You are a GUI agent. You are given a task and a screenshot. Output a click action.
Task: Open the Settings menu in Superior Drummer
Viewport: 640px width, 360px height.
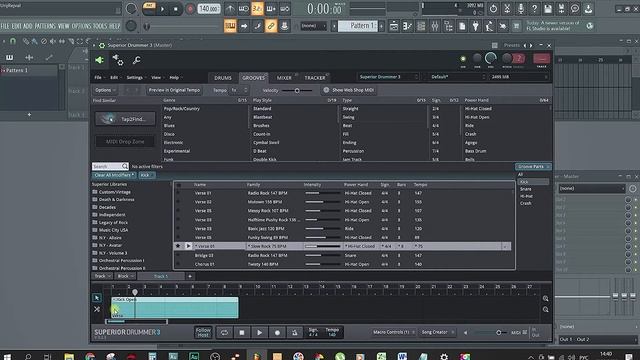135,78
